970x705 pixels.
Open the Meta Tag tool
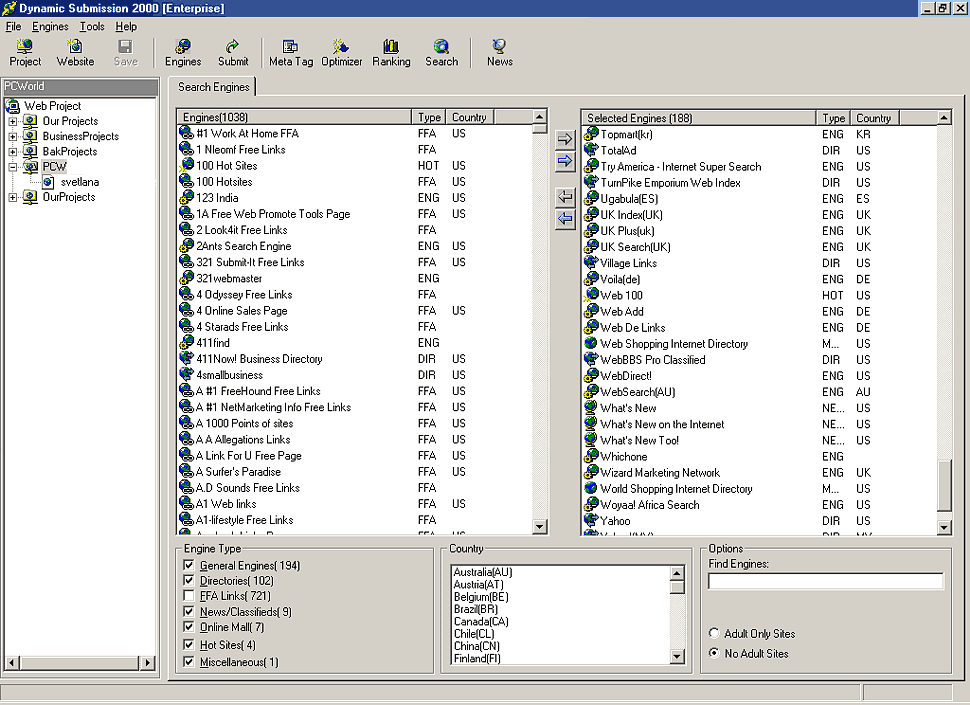tap(291, 53)
